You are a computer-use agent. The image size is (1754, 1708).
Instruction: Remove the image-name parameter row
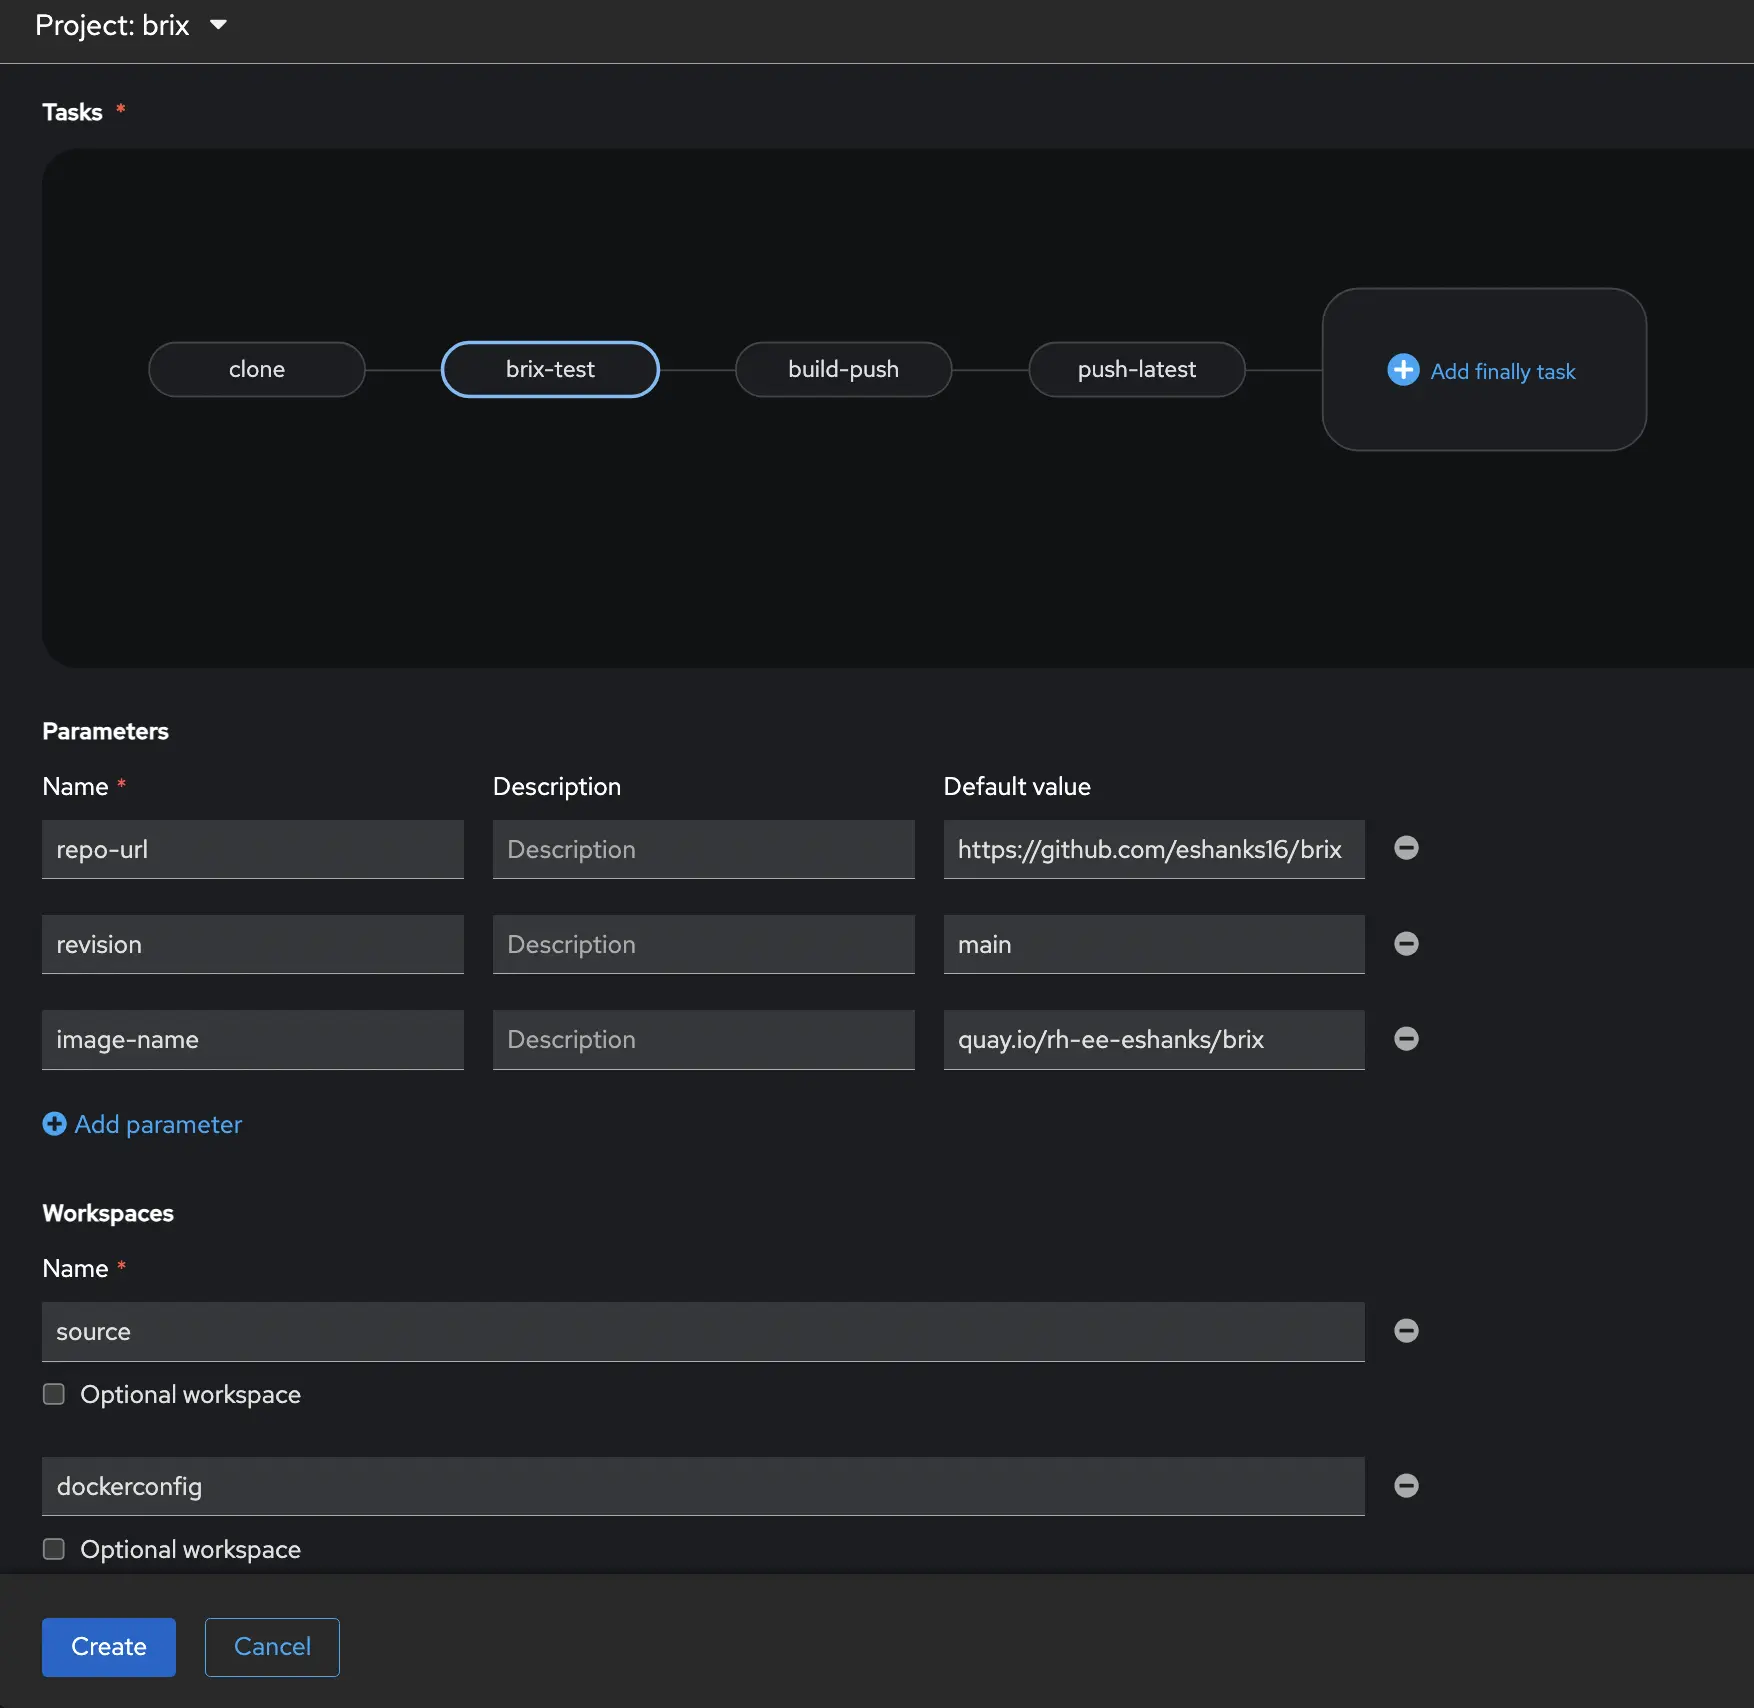click(1406, 1038)
